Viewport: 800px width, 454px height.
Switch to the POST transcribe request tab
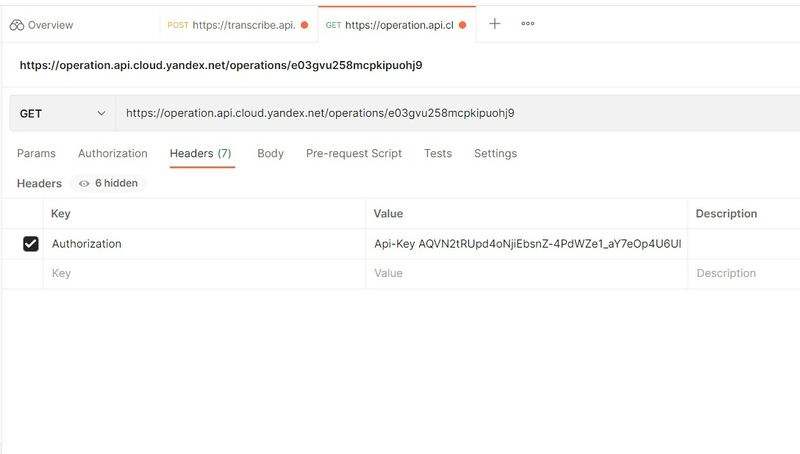pos(230,25)
